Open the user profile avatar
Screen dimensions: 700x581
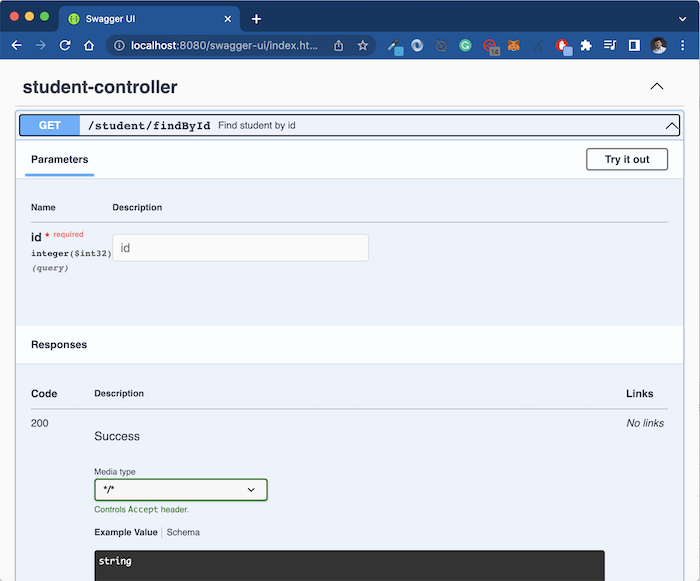point(658,45)
